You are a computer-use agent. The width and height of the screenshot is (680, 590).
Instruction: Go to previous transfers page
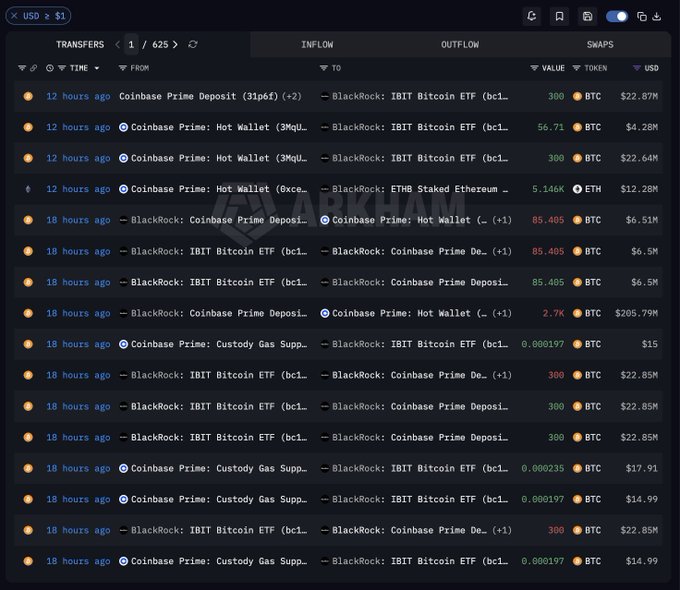(x=117, y=44)
